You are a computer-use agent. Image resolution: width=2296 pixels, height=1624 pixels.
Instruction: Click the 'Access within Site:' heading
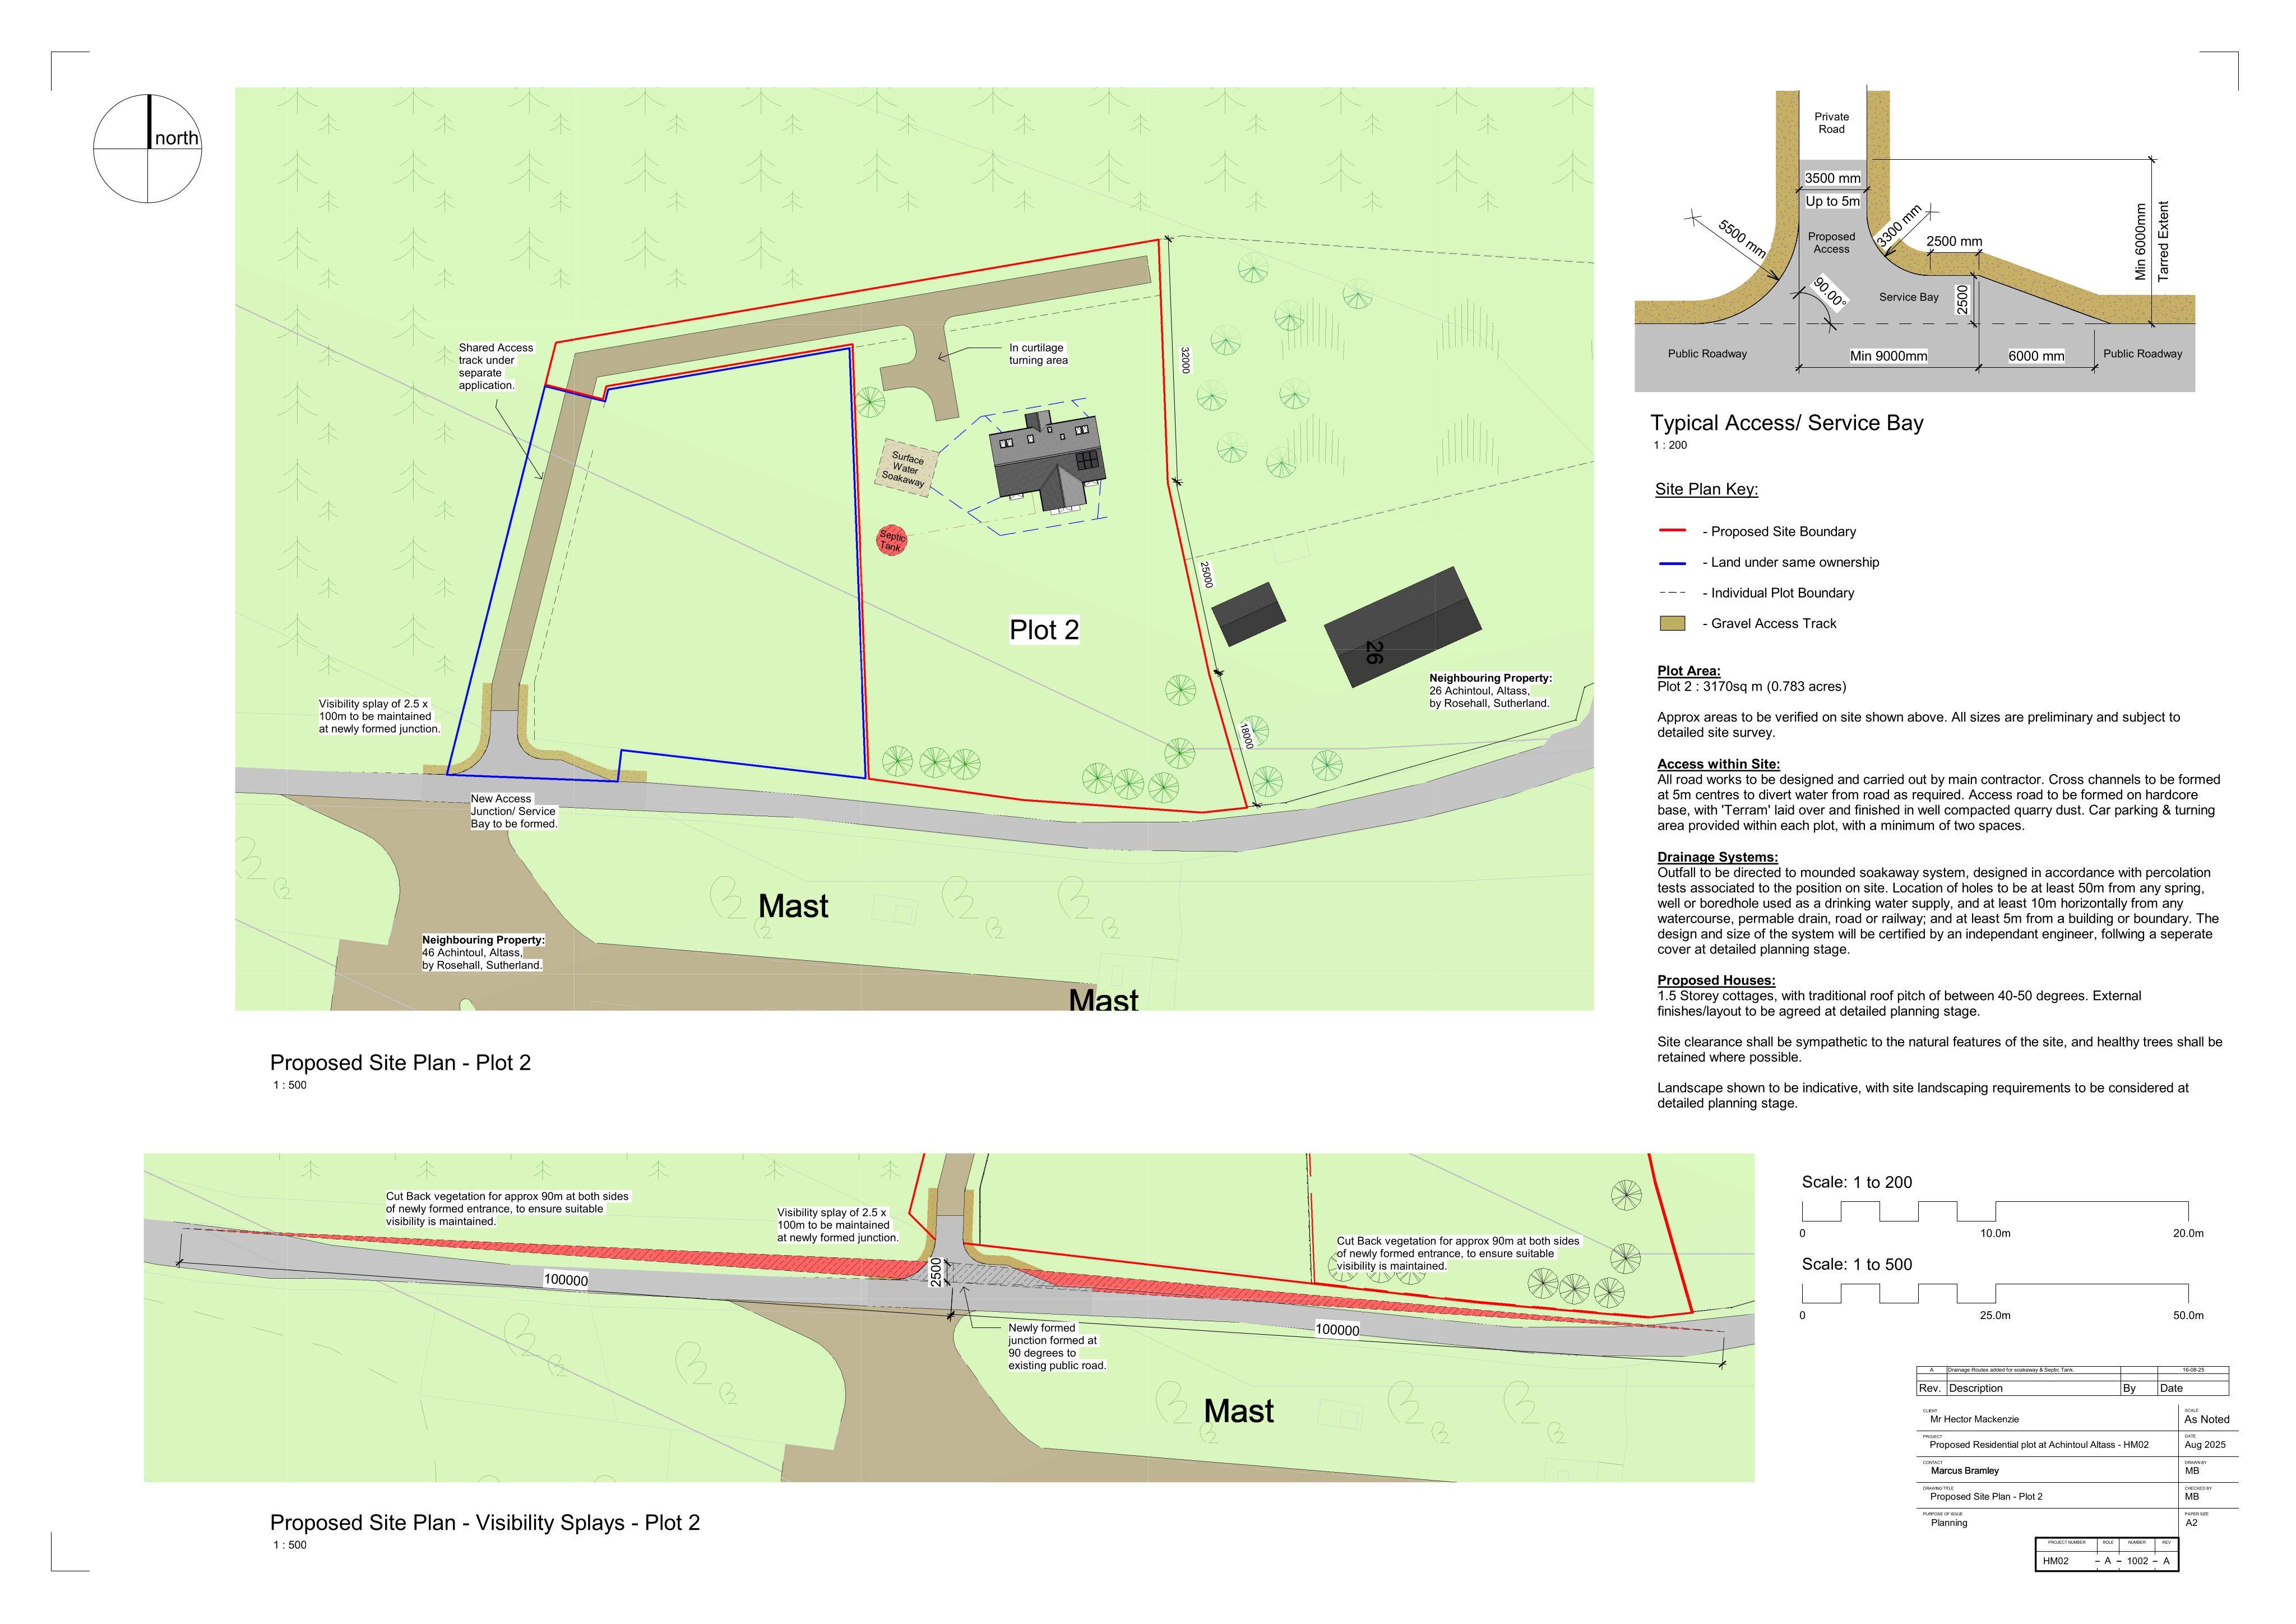[x=1718, y=764]
